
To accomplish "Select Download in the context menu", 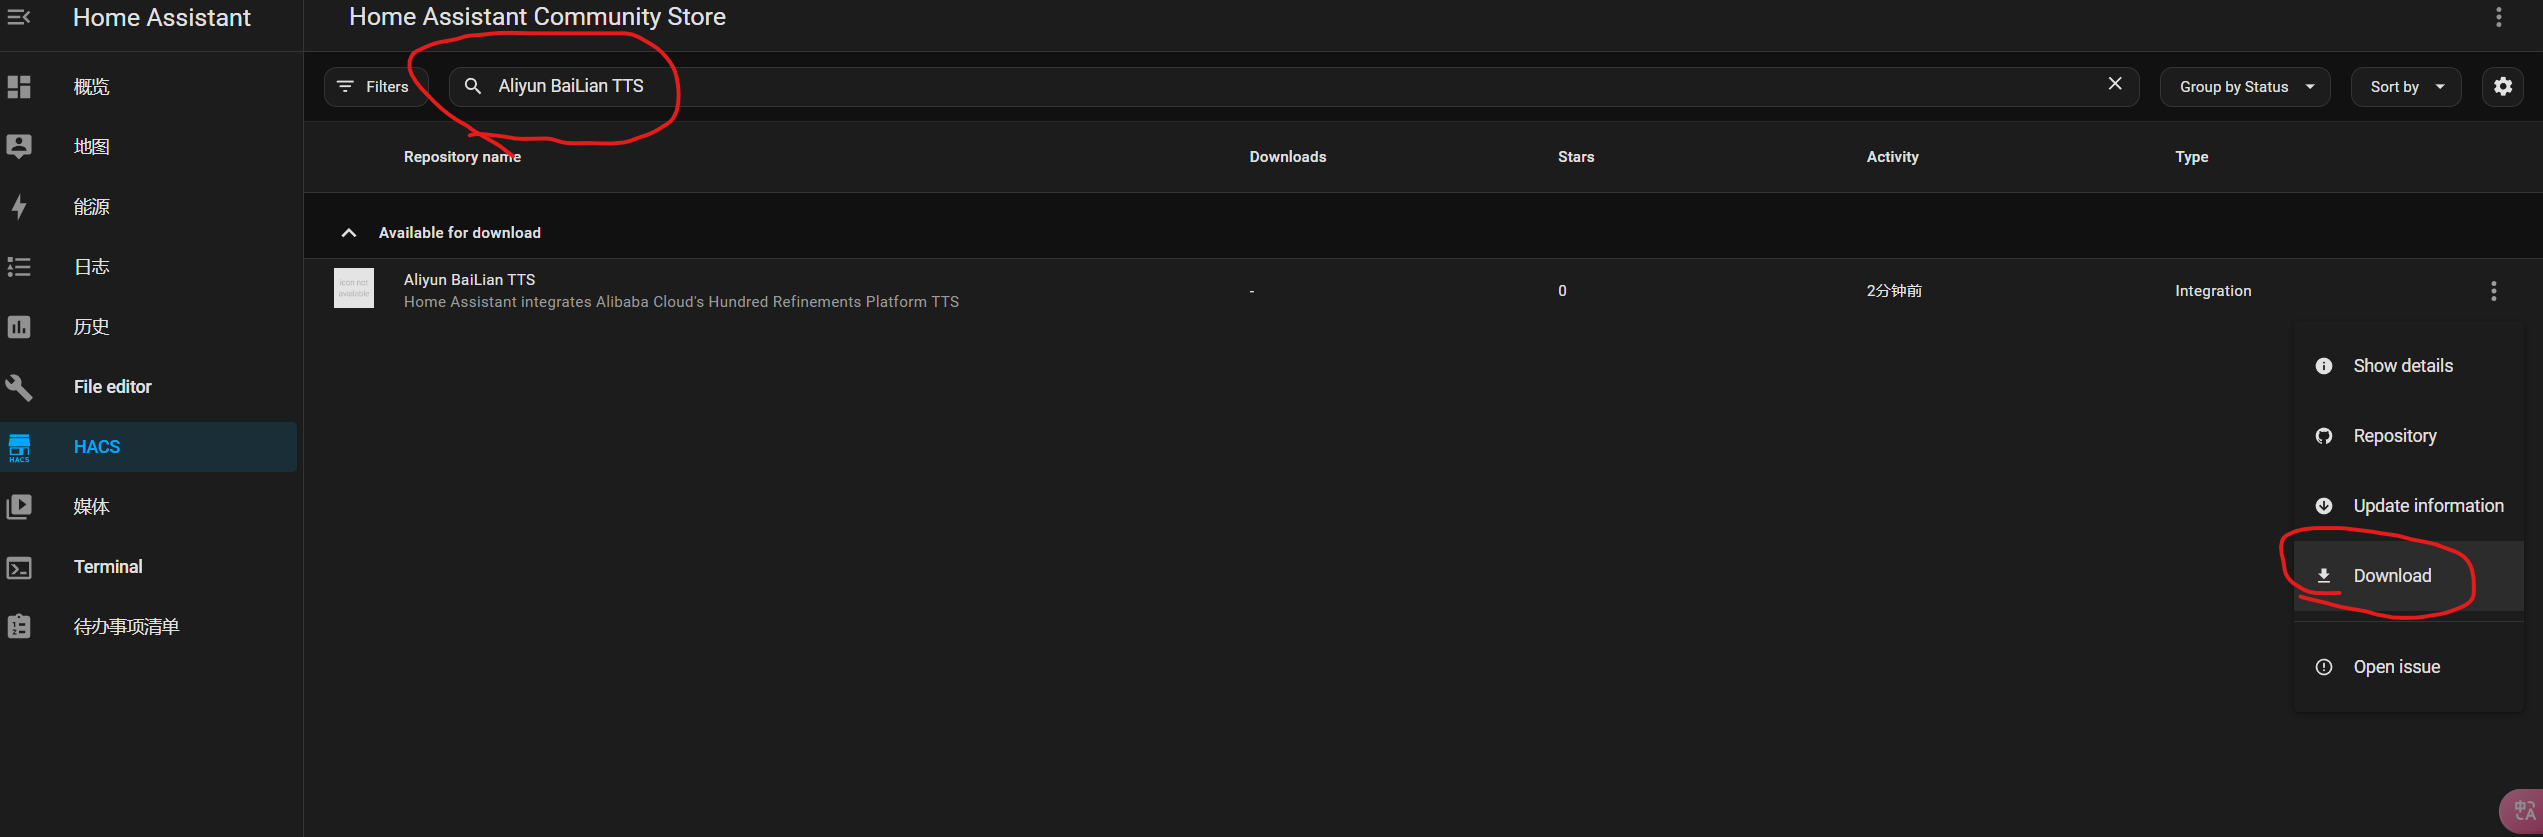I will click(x=2408, y=576).
